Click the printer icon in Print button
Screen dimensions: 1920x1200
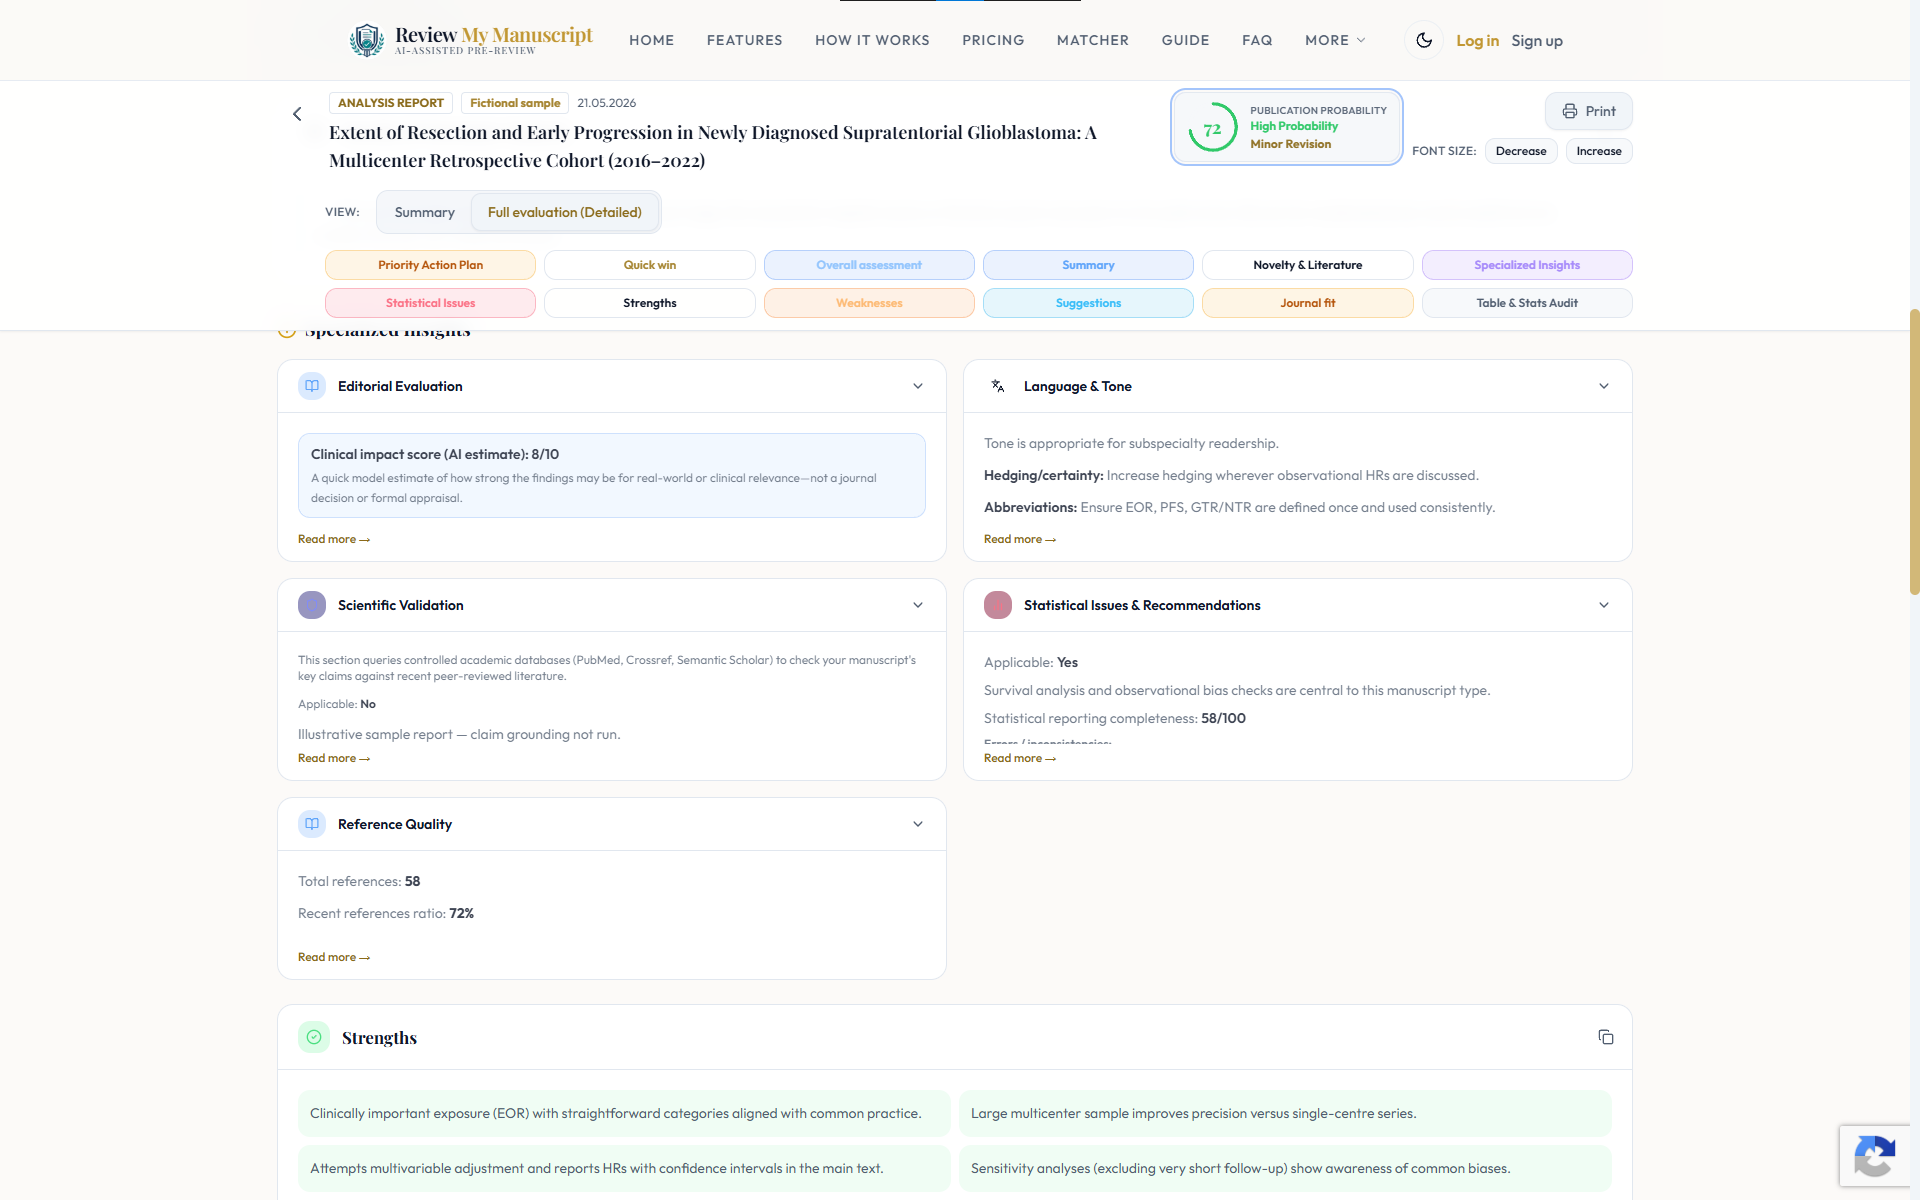tap(1570, 111)
